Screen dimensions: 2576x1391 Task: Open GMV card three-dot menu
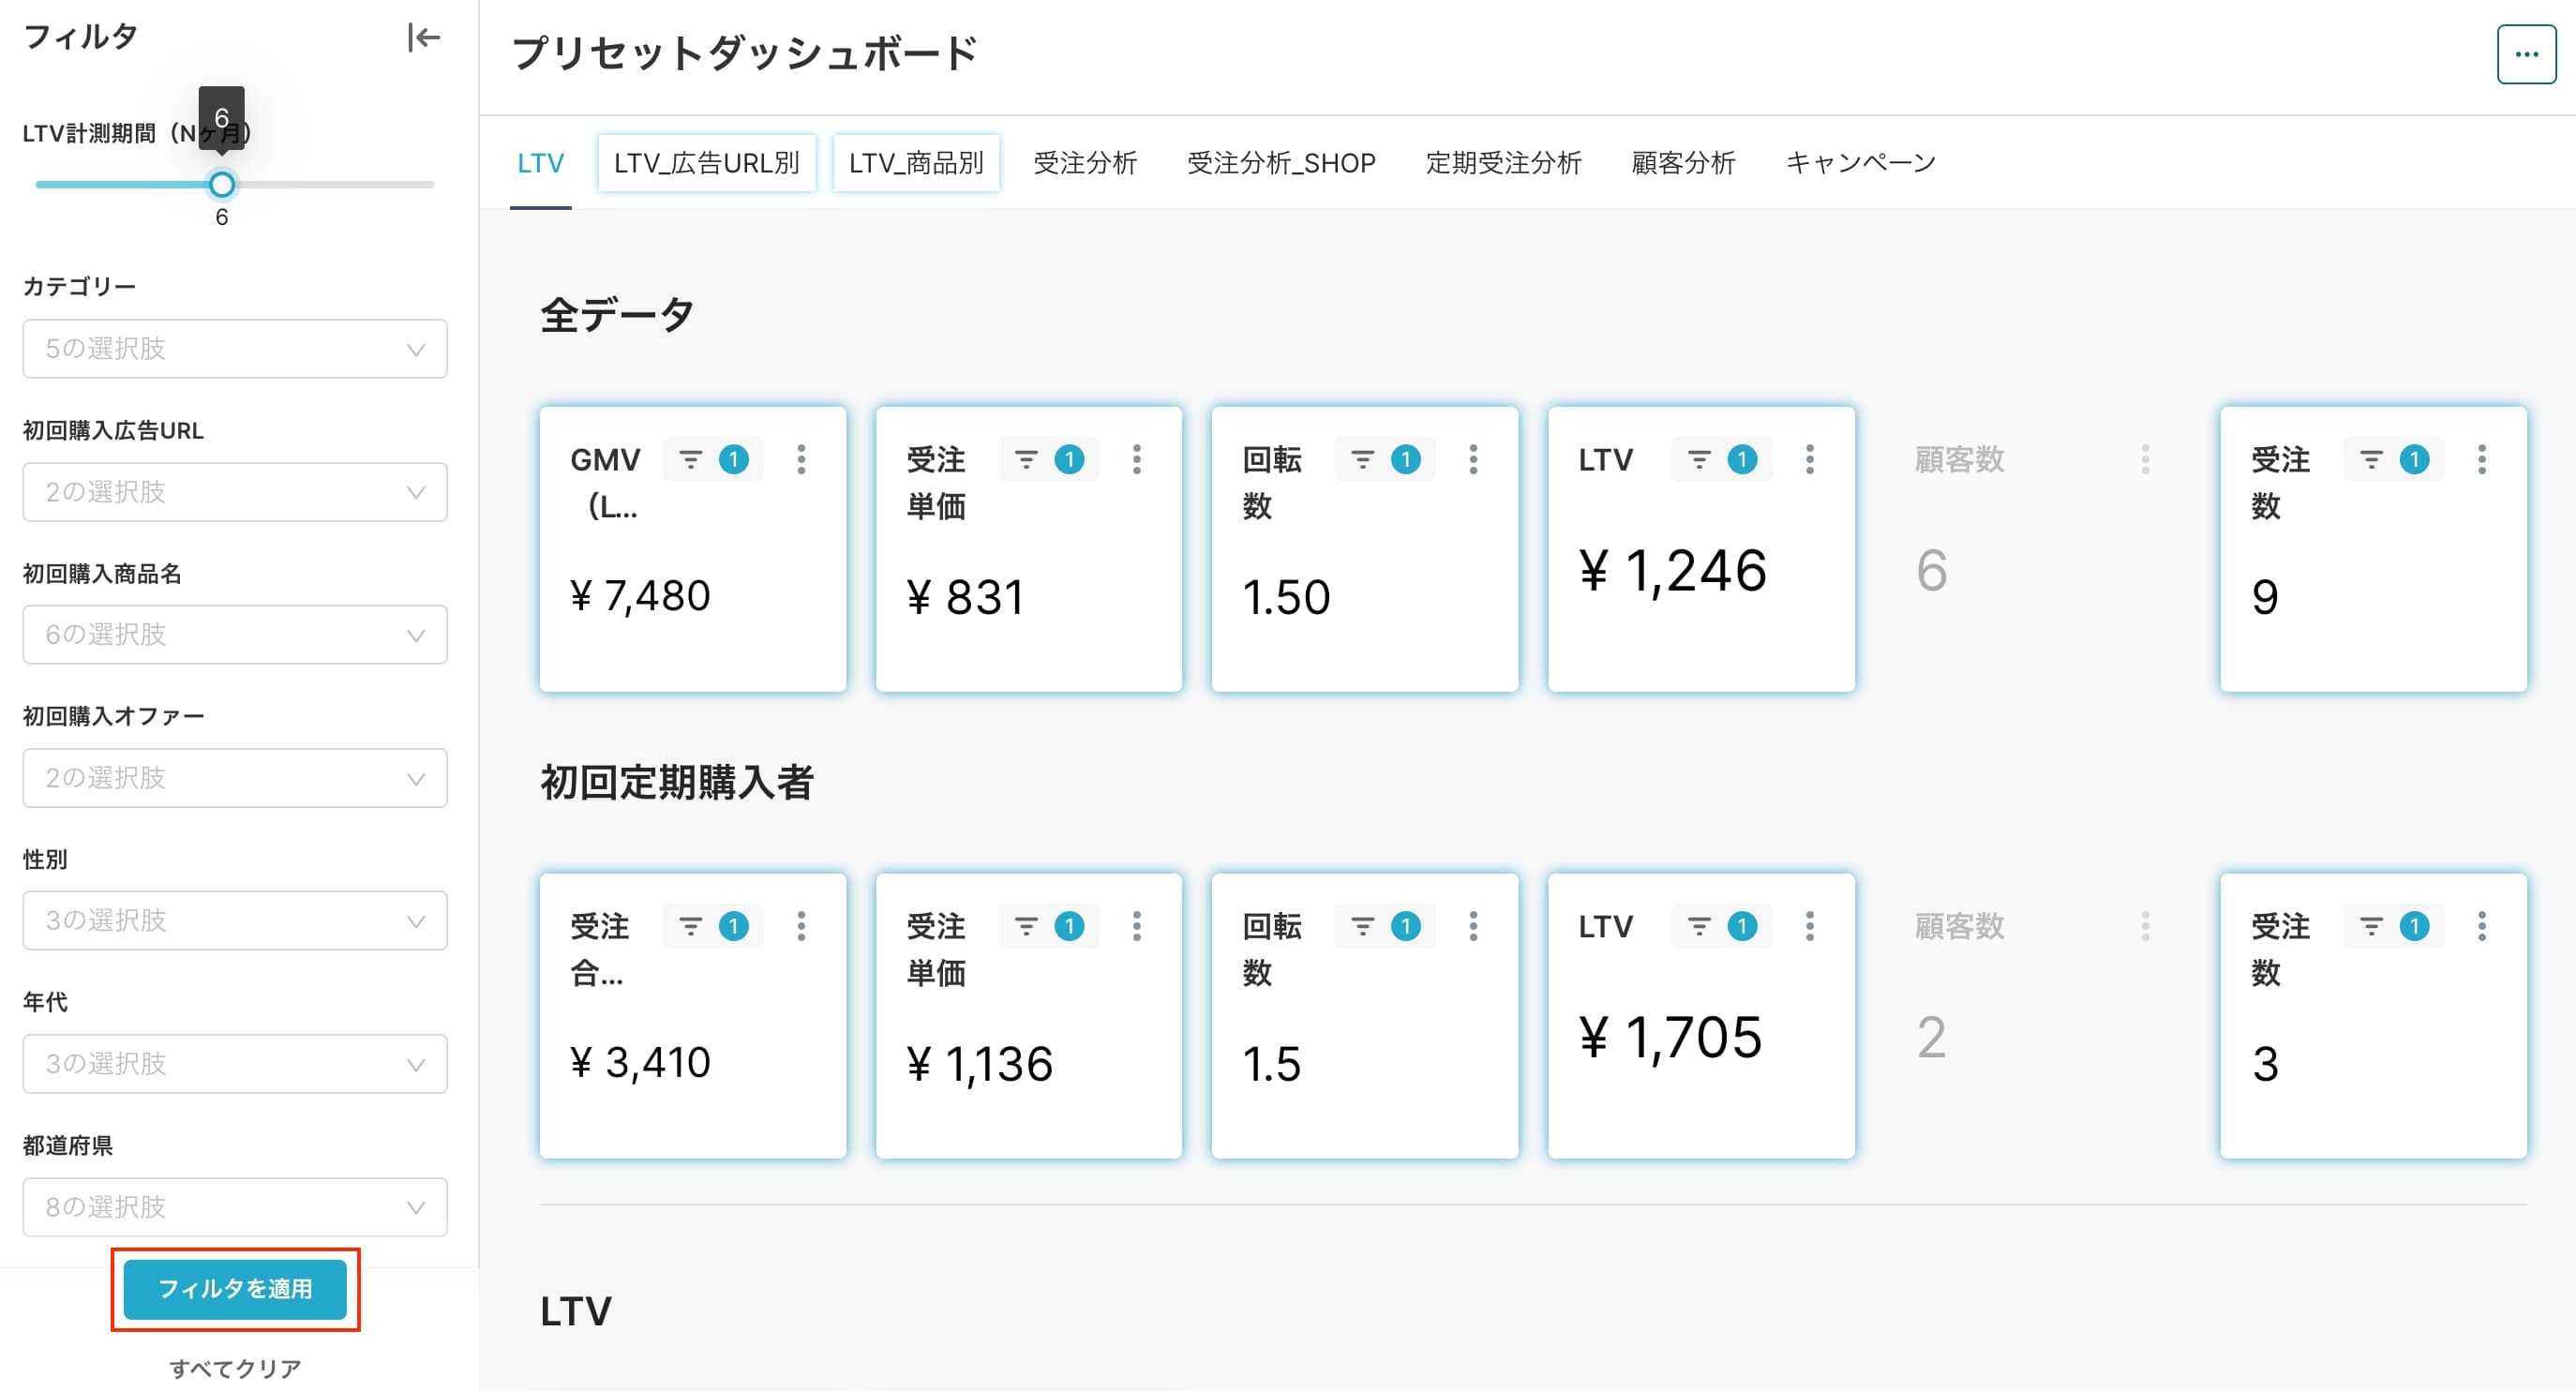pos(801,459)
